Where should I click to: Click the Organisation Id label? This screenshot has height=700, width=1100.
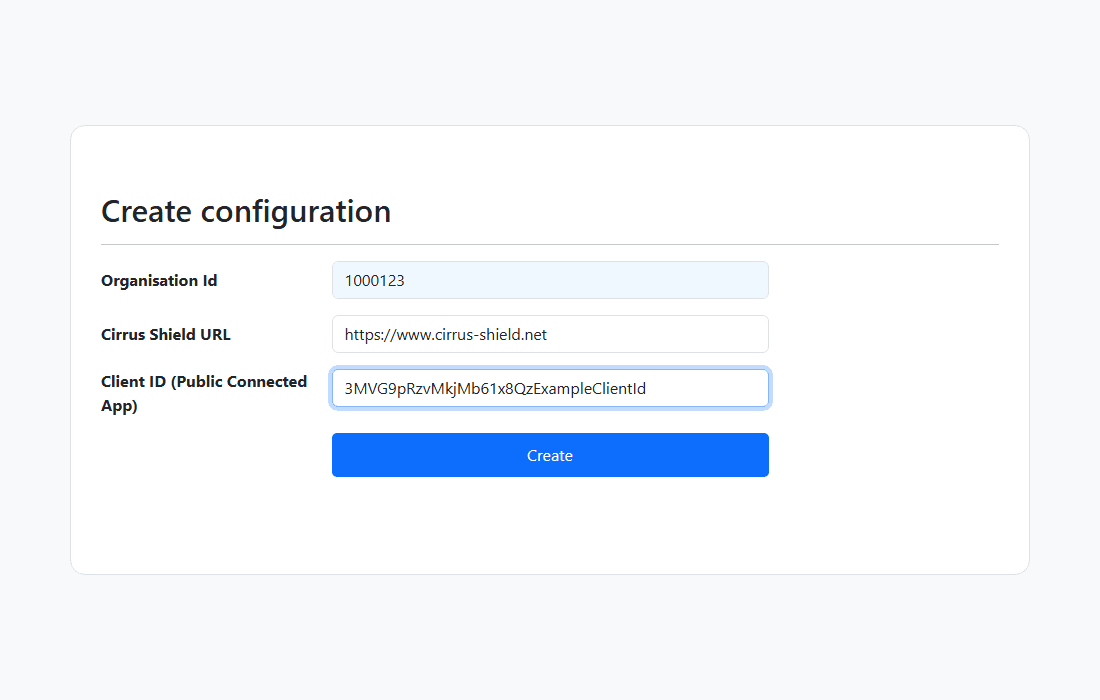(x=159, y=281)
